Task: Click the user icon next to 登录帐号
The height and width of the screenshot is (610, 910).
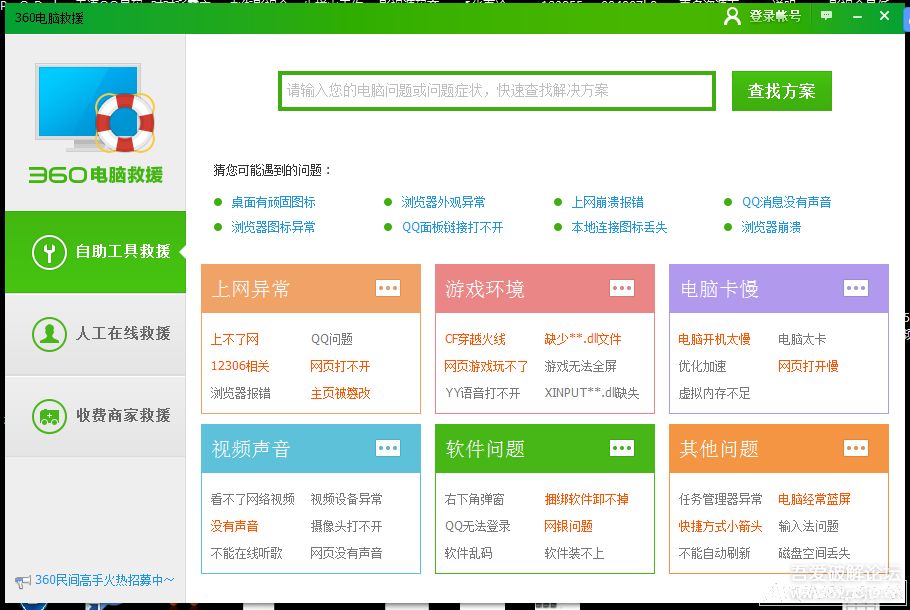Action: (x=733, y=17)
